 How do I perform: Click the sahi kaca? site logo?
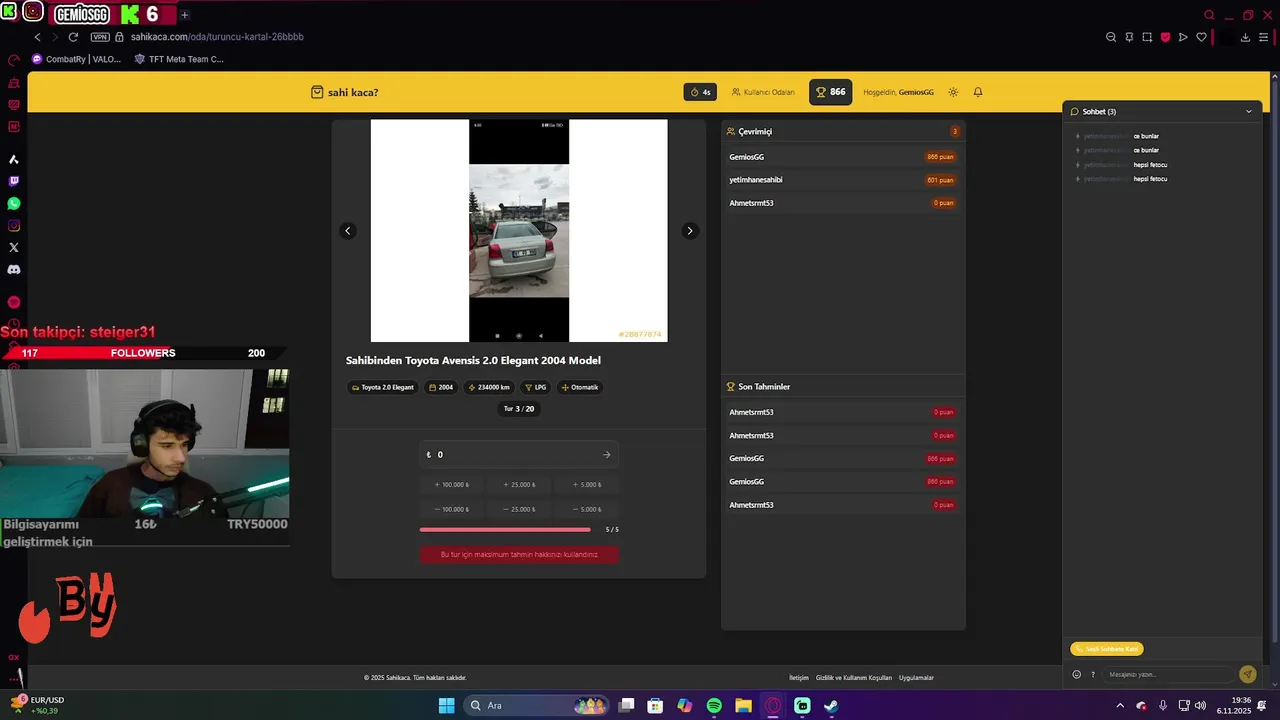[x=345, y=92]
